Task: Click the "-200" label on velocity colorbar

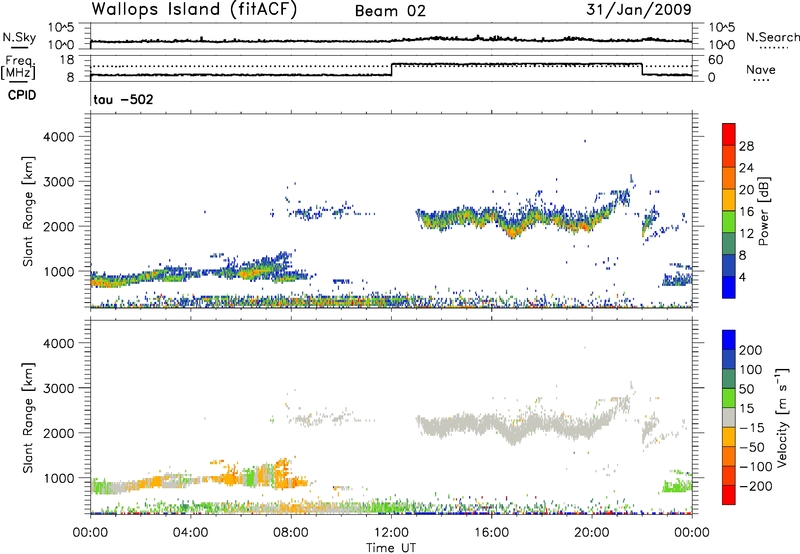Action: (756, 486)
